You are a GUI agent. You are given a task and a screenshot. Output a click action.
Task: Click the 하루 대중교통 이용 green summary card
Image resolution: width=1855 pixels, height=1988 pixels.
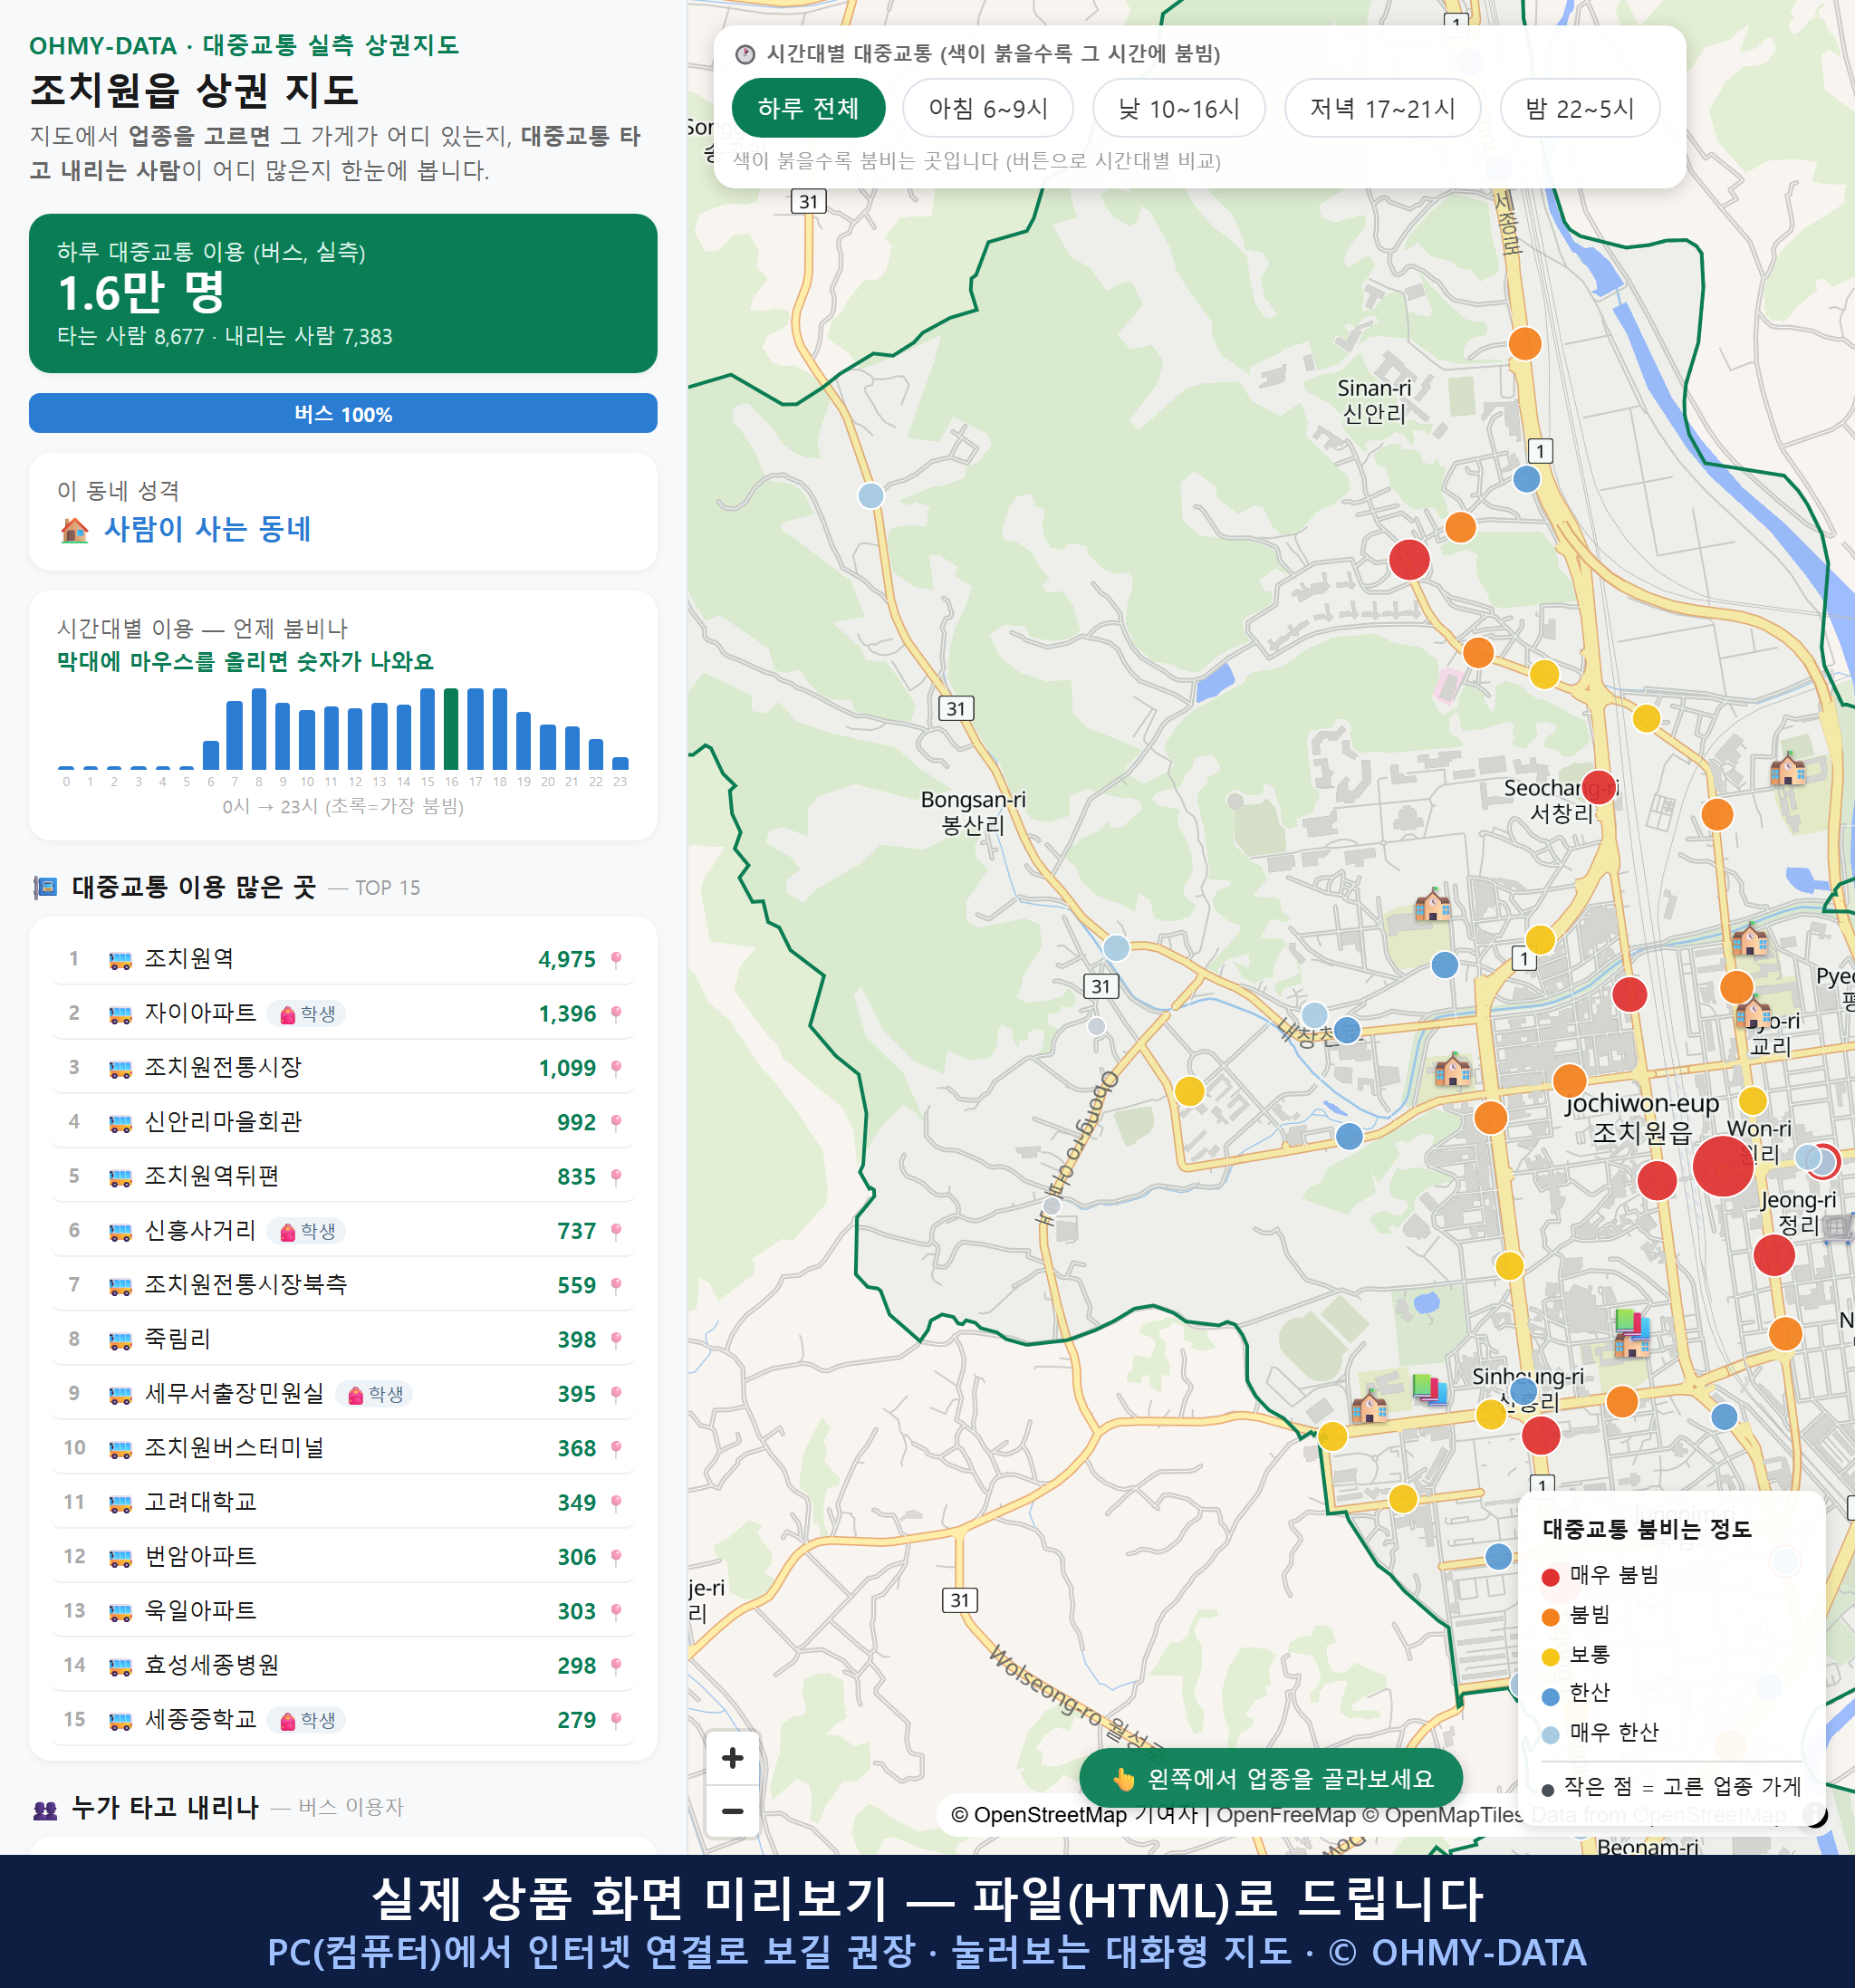click(343, 293)
